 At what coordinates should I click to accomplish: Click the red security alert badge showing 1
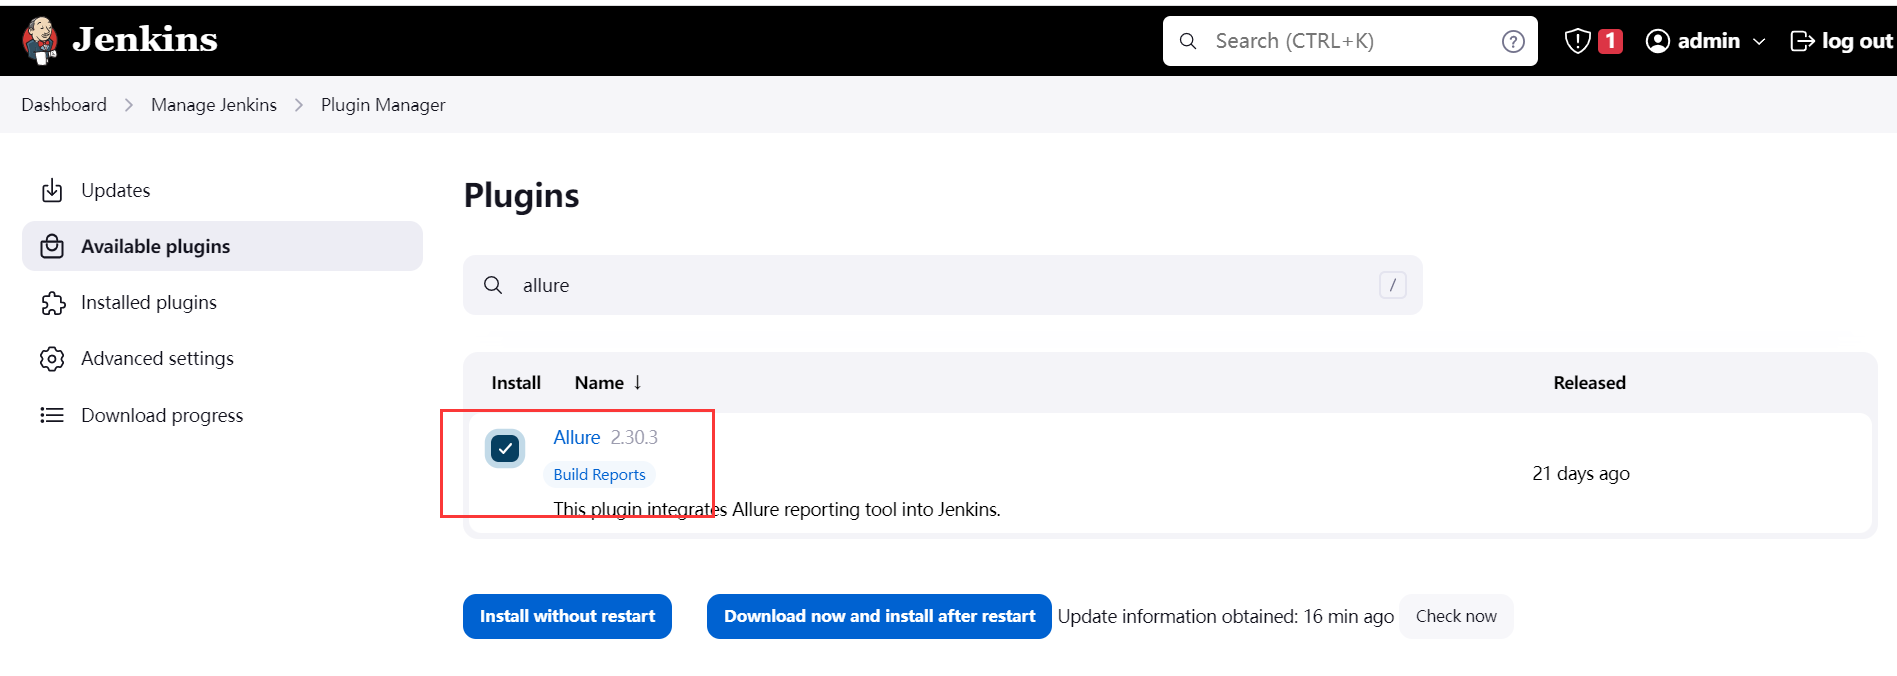(1610, 41)
